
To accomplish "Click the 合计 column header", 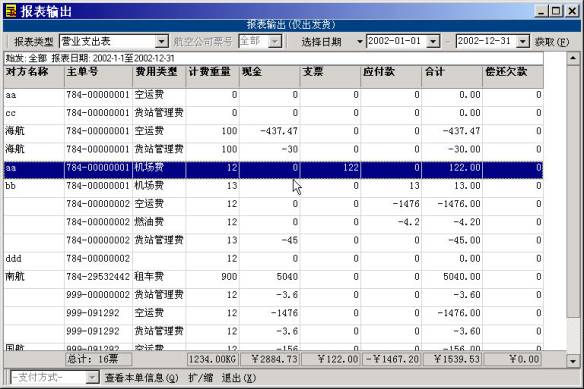I will coord(452,77).
